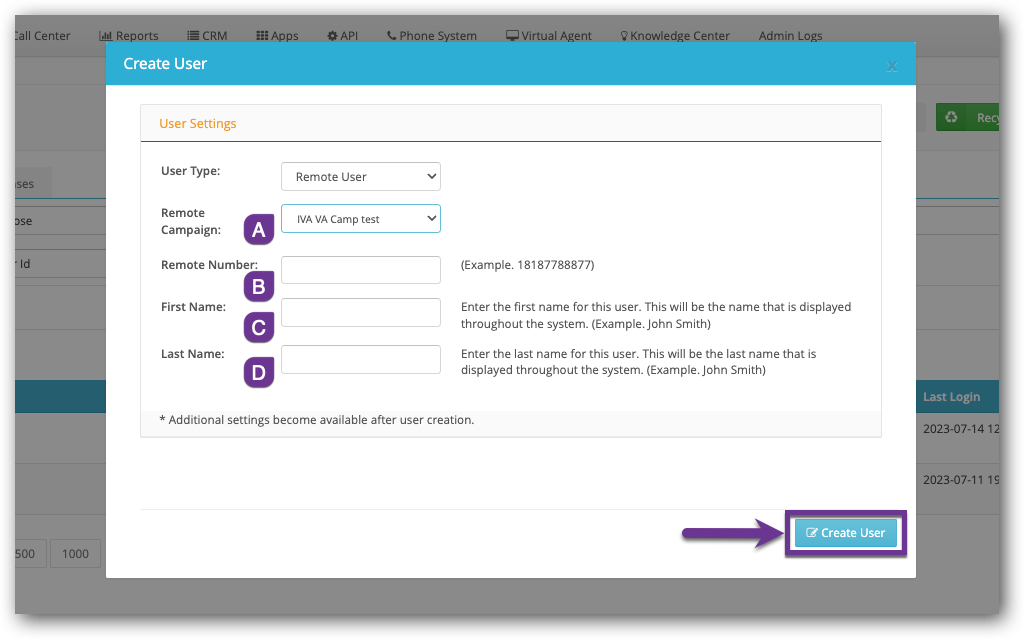Expand the Remote Campaign dropdown
Viewport: 1024px width, 639px height.
360,219
